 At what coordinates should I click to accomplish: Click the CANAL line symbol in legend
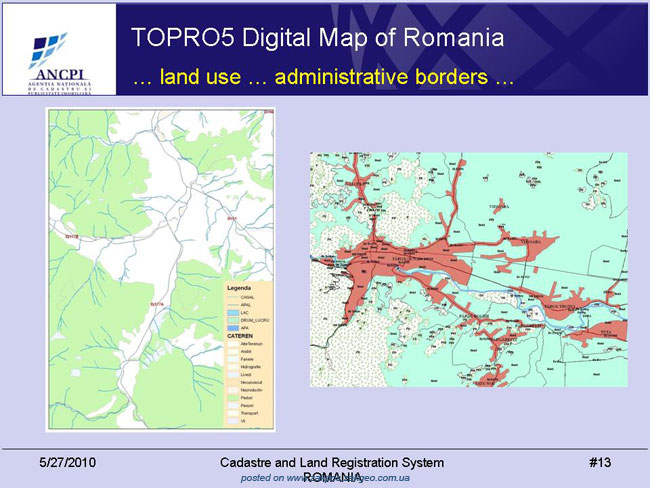(x=233, y=297)
